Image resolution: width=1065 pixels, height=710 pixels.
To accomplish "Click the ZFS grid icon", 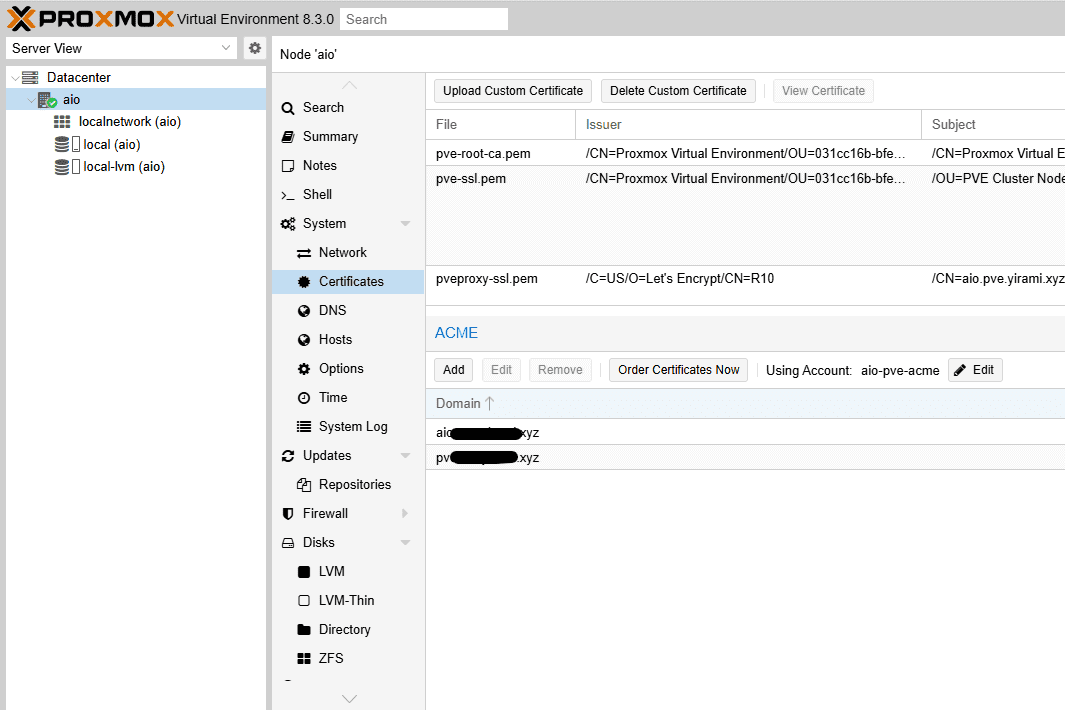I will (x=304, y=658).
